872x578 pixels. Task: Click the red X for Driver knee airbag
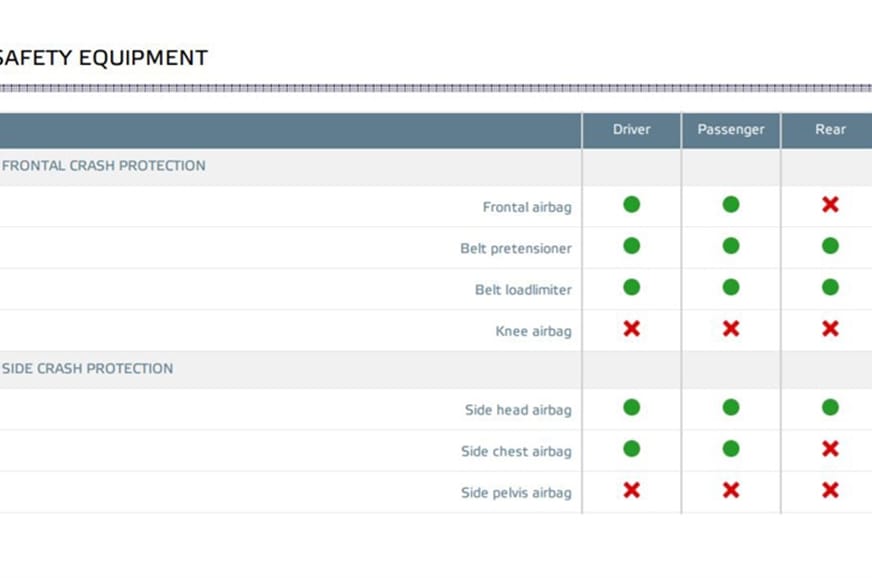coord(631,329)
